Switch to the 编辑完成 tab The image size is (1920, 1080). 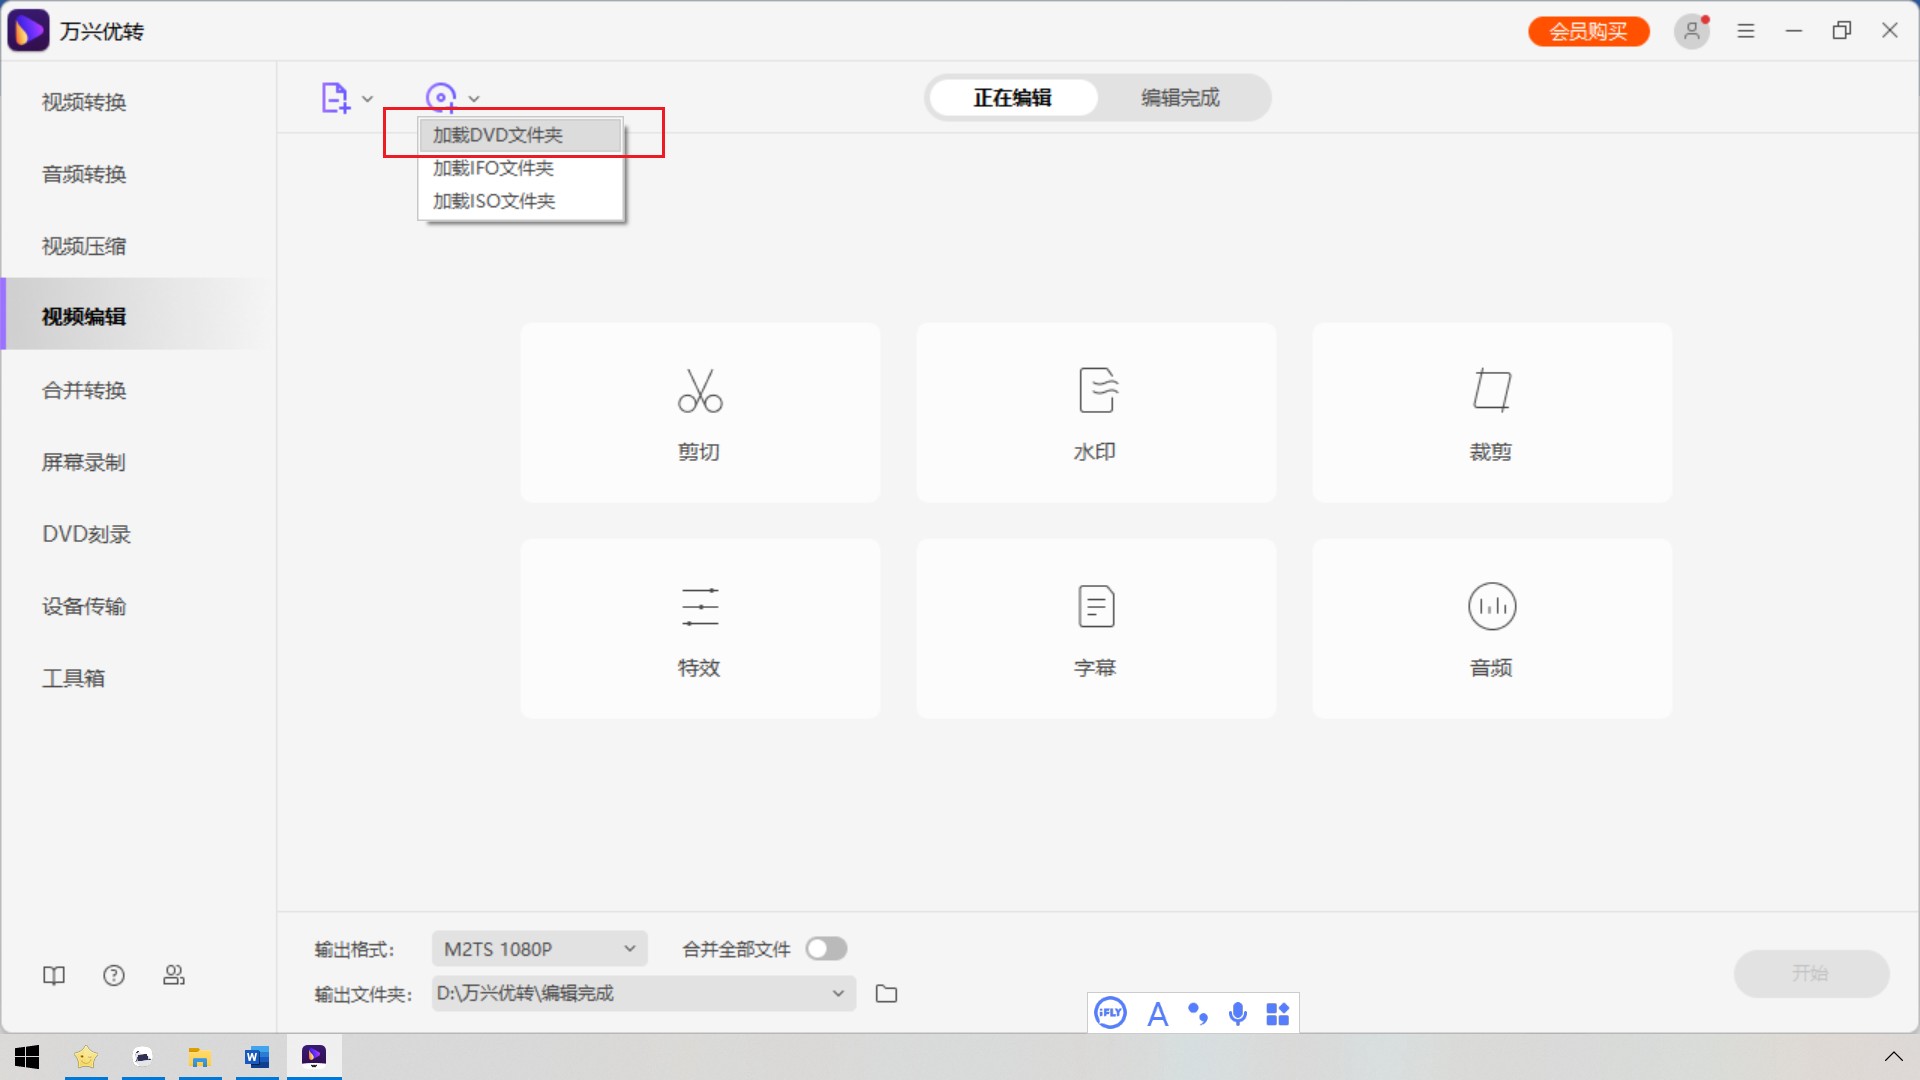click(1179, 97)
